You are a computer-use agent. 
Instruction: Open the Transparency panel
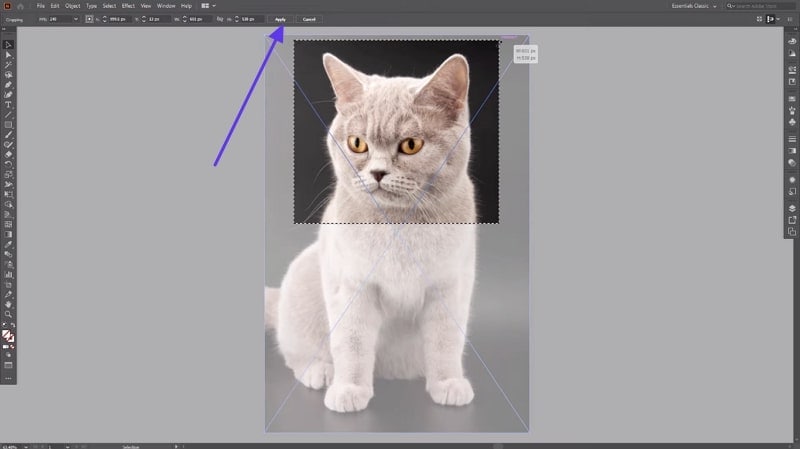[x=792, y=163]
